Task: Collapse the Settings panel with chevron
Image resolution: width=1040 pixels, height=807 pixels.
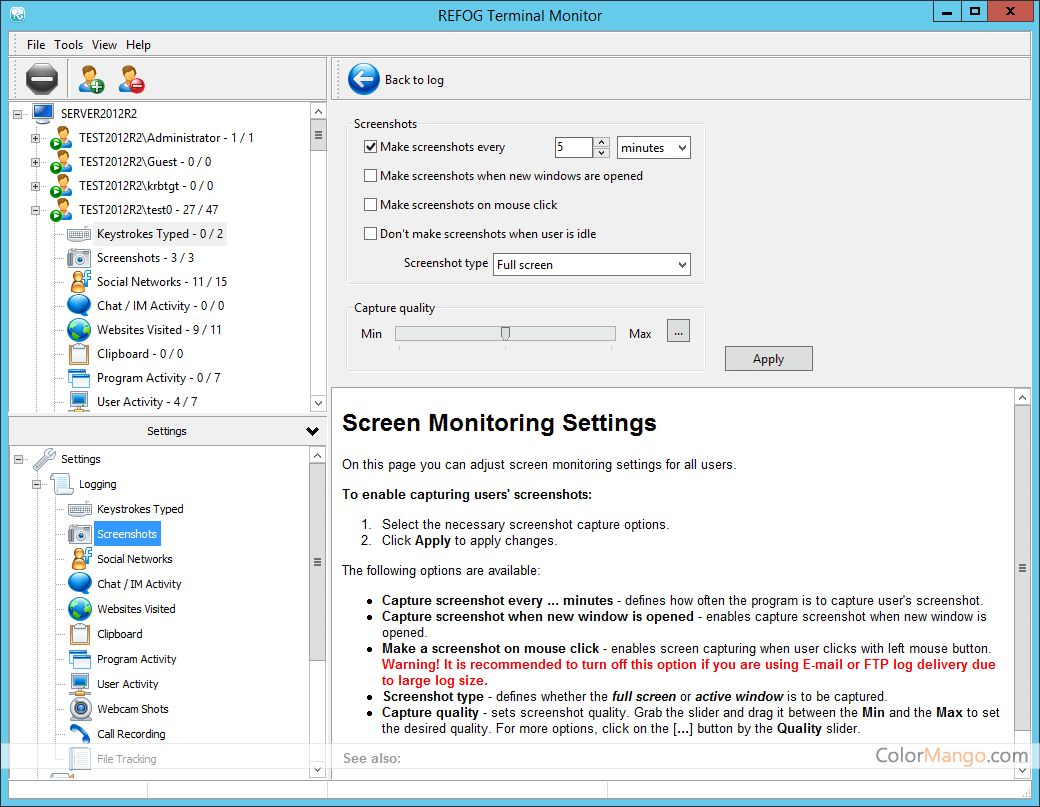Action: (x=312, y=431)
